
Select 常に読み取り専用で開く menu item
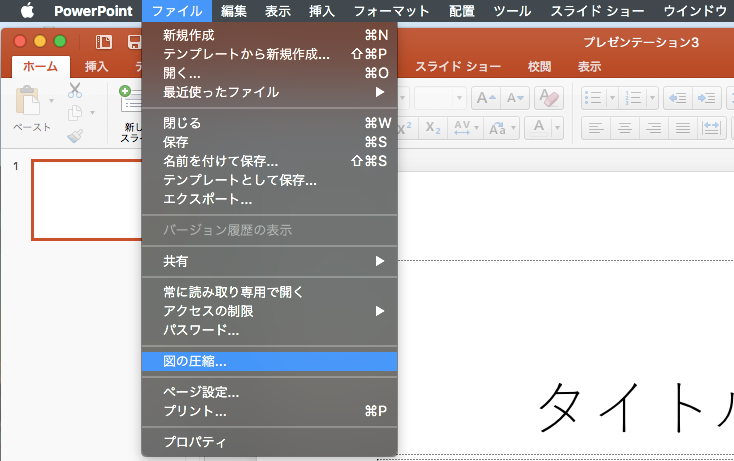[269, 292]
